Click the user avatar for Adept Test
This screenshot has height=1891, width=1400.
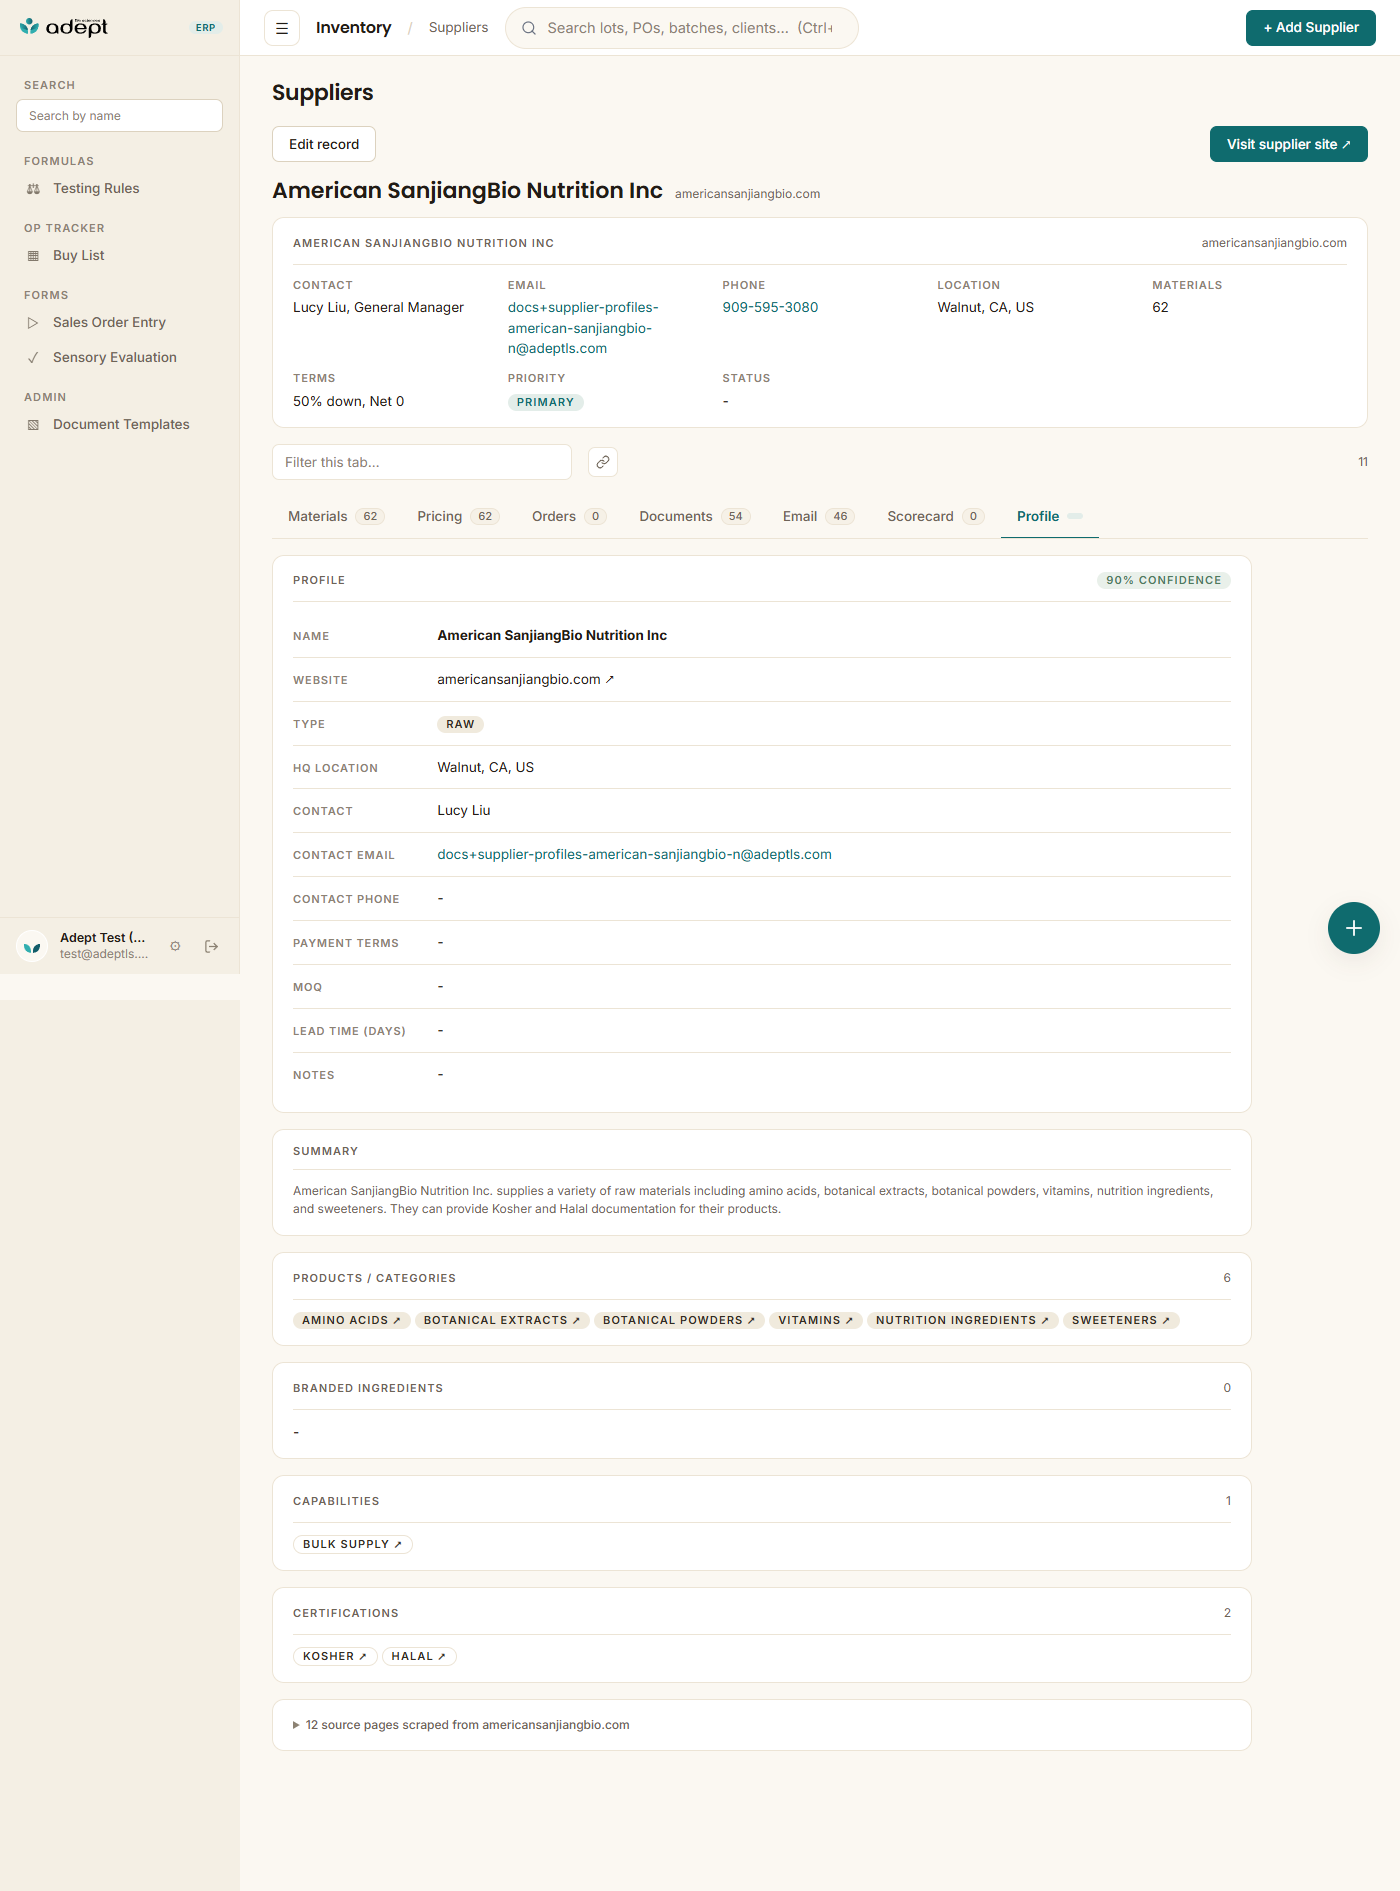(33, 946)
